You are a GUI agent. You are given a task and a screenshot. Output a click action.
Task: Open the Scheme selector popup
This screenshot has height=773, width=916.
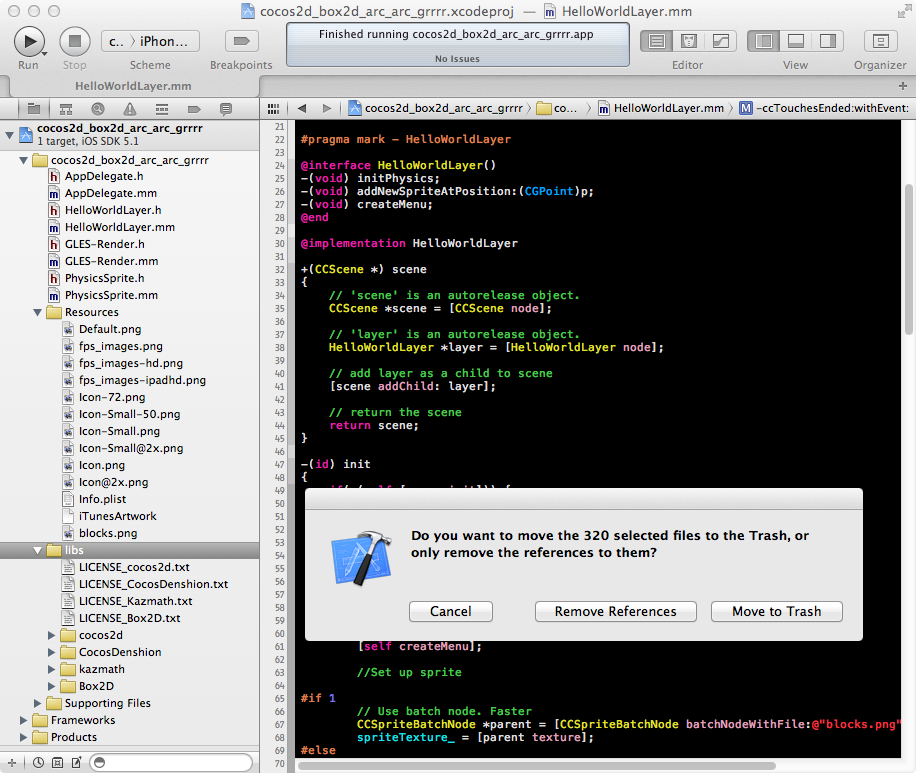(x=150, y=41)
